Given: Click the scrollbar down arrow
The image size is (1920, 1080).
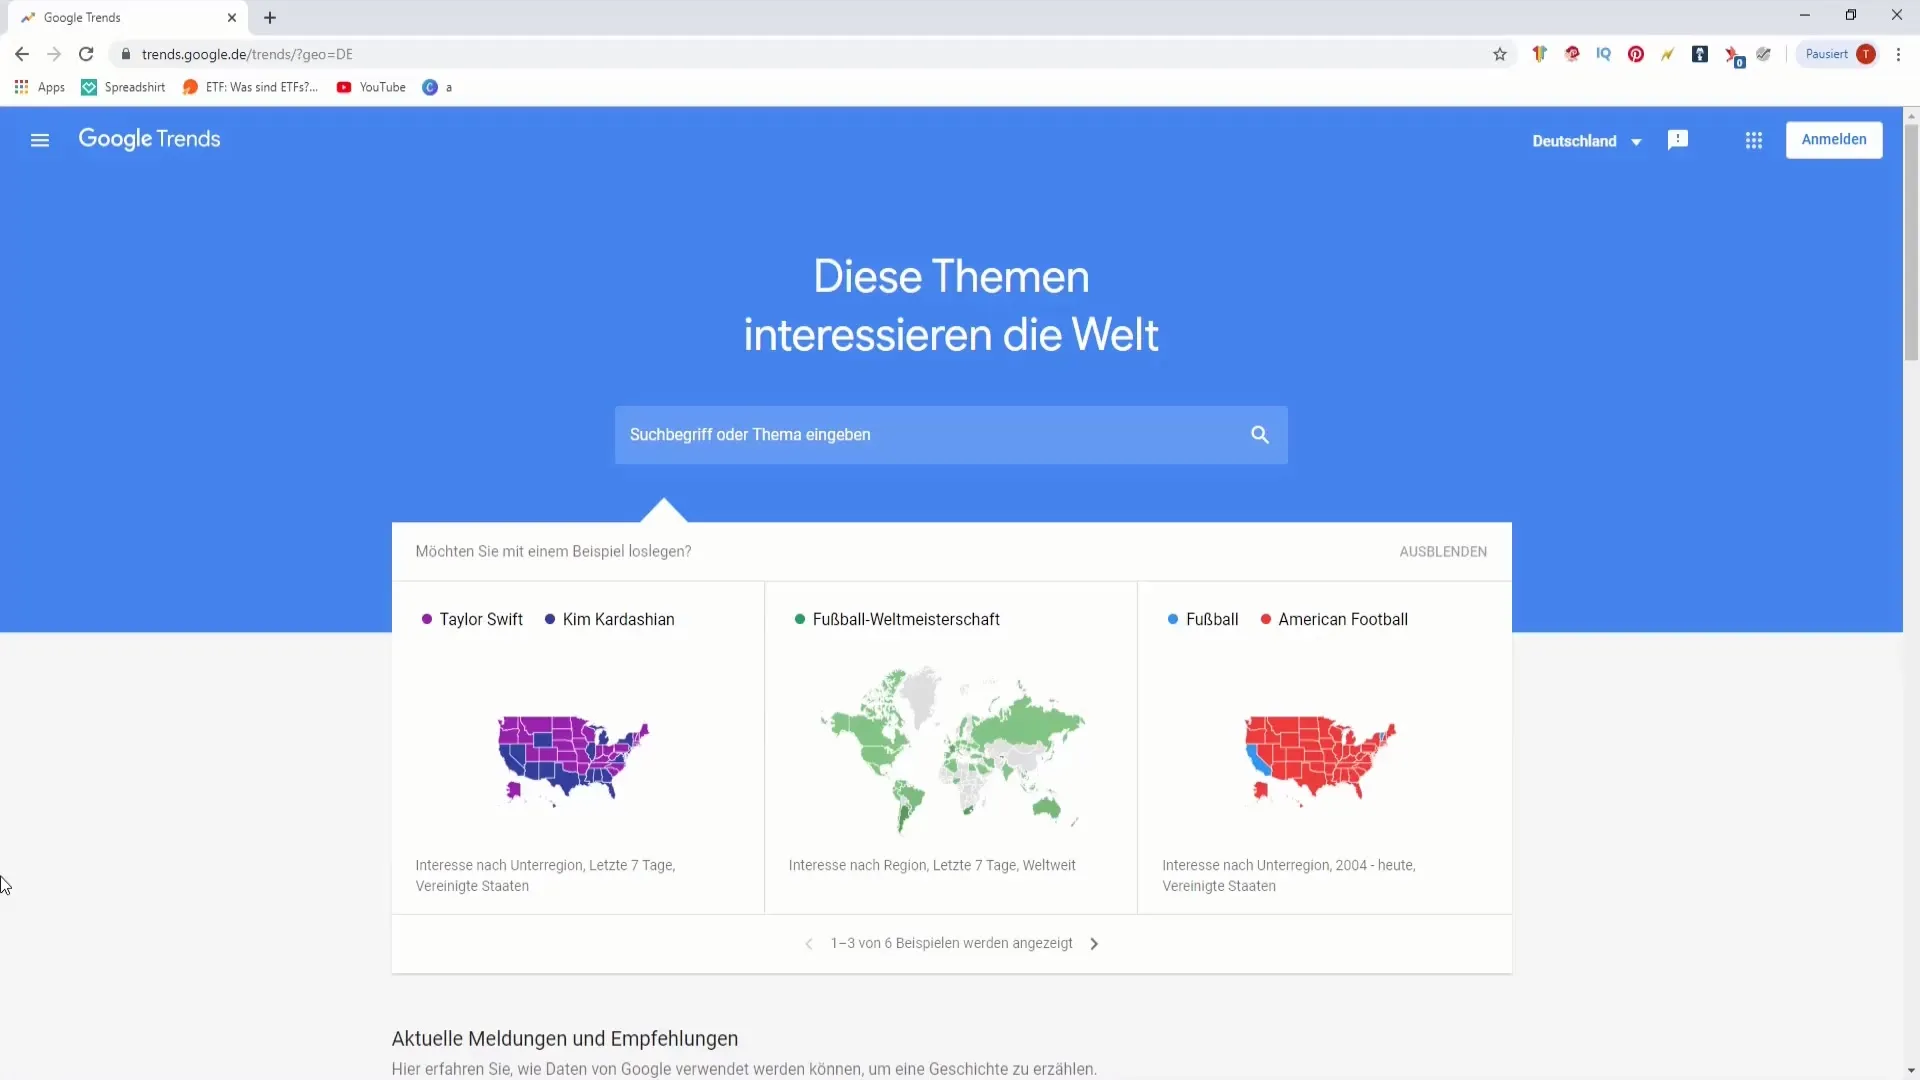Looking at the screenshot, I should click(1911, 1071).
